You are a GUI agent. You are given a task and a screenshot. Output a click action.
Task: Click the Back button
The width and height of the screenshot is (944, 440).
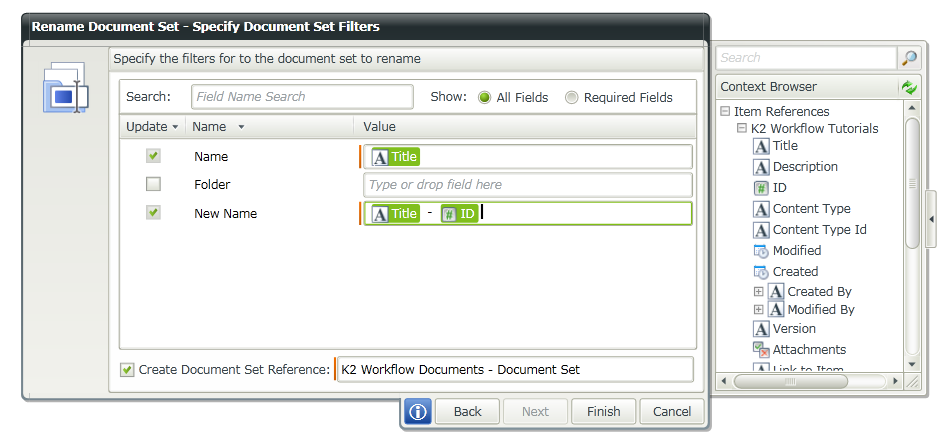(467, 411)
